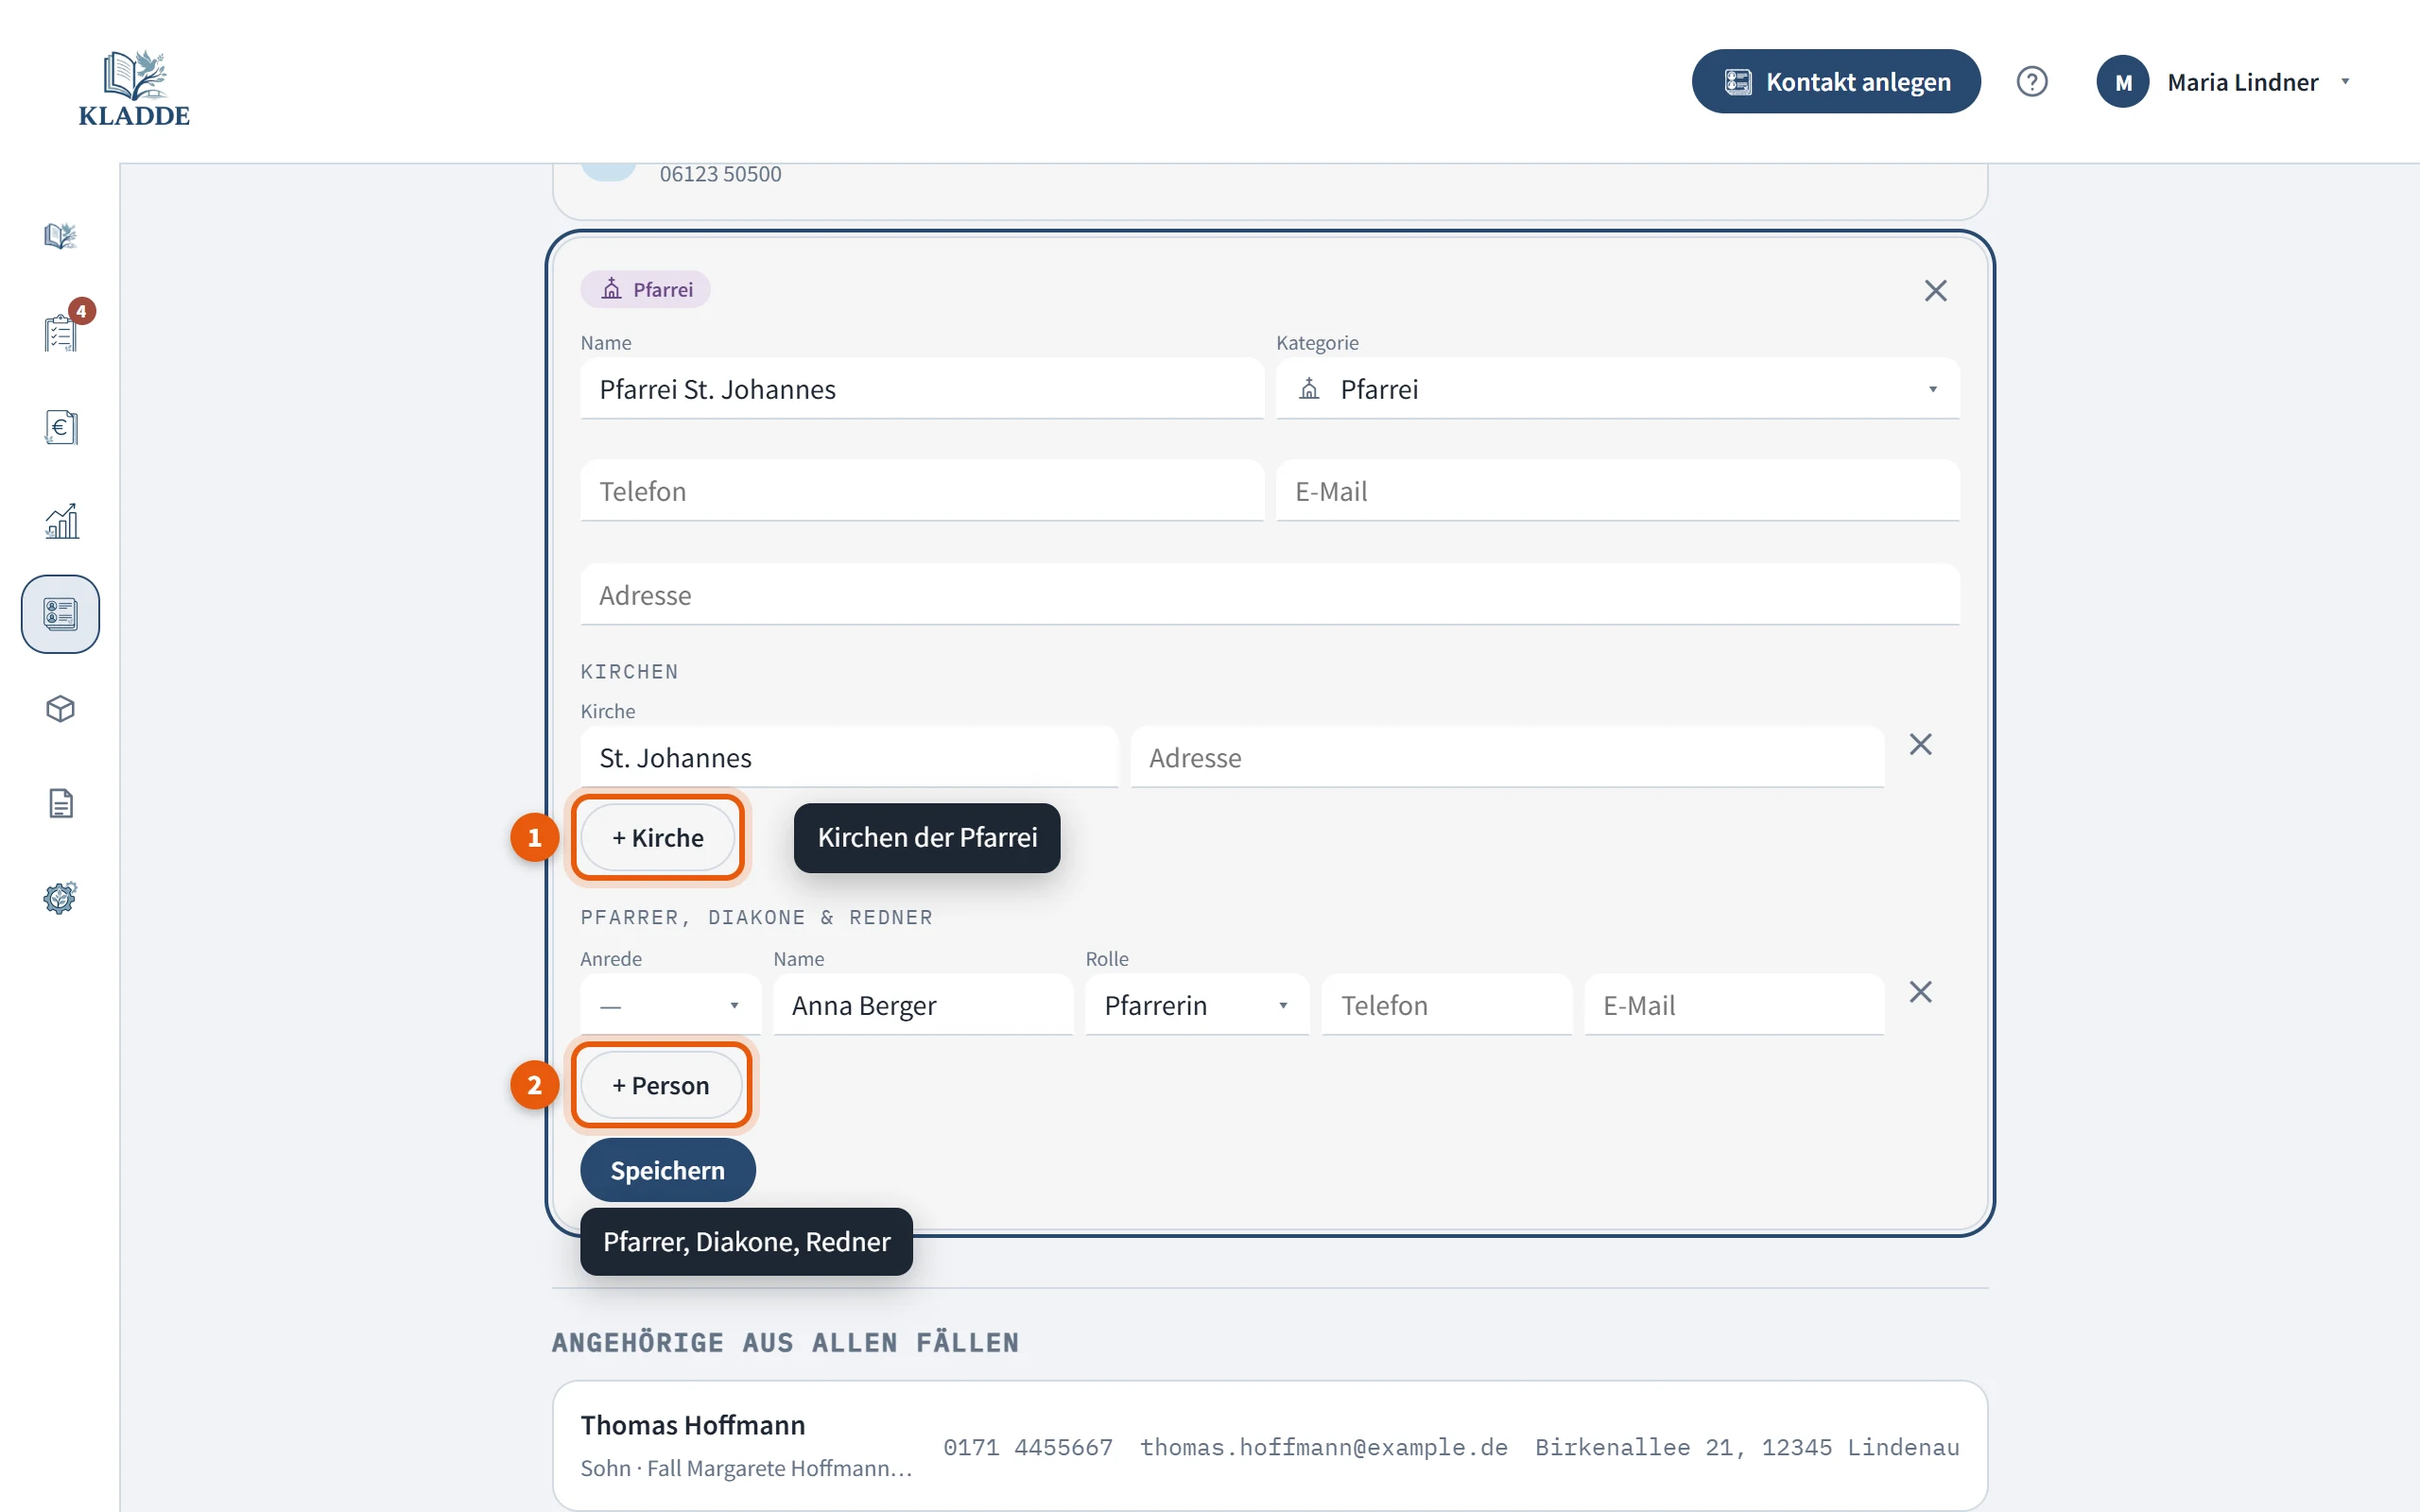The height and width of the screenshot is (1512, 2420).
Task: Open the Anrede dropdown
Action: coord(670,1005)
